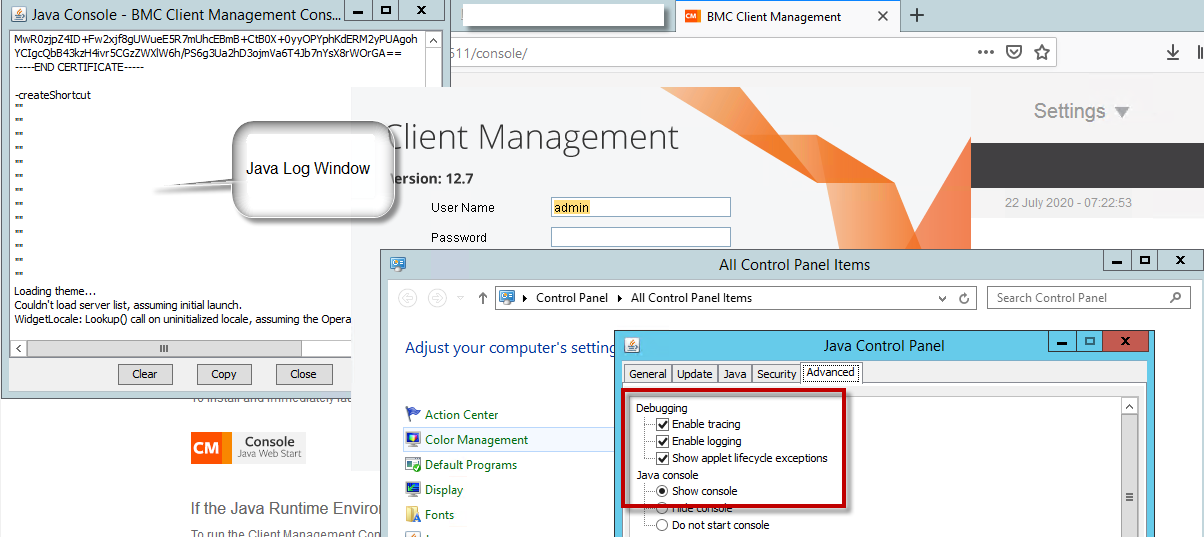Expand breadcrumb arrow before Control Panel
Screen dimensions: 1204x537
(525, 298)
